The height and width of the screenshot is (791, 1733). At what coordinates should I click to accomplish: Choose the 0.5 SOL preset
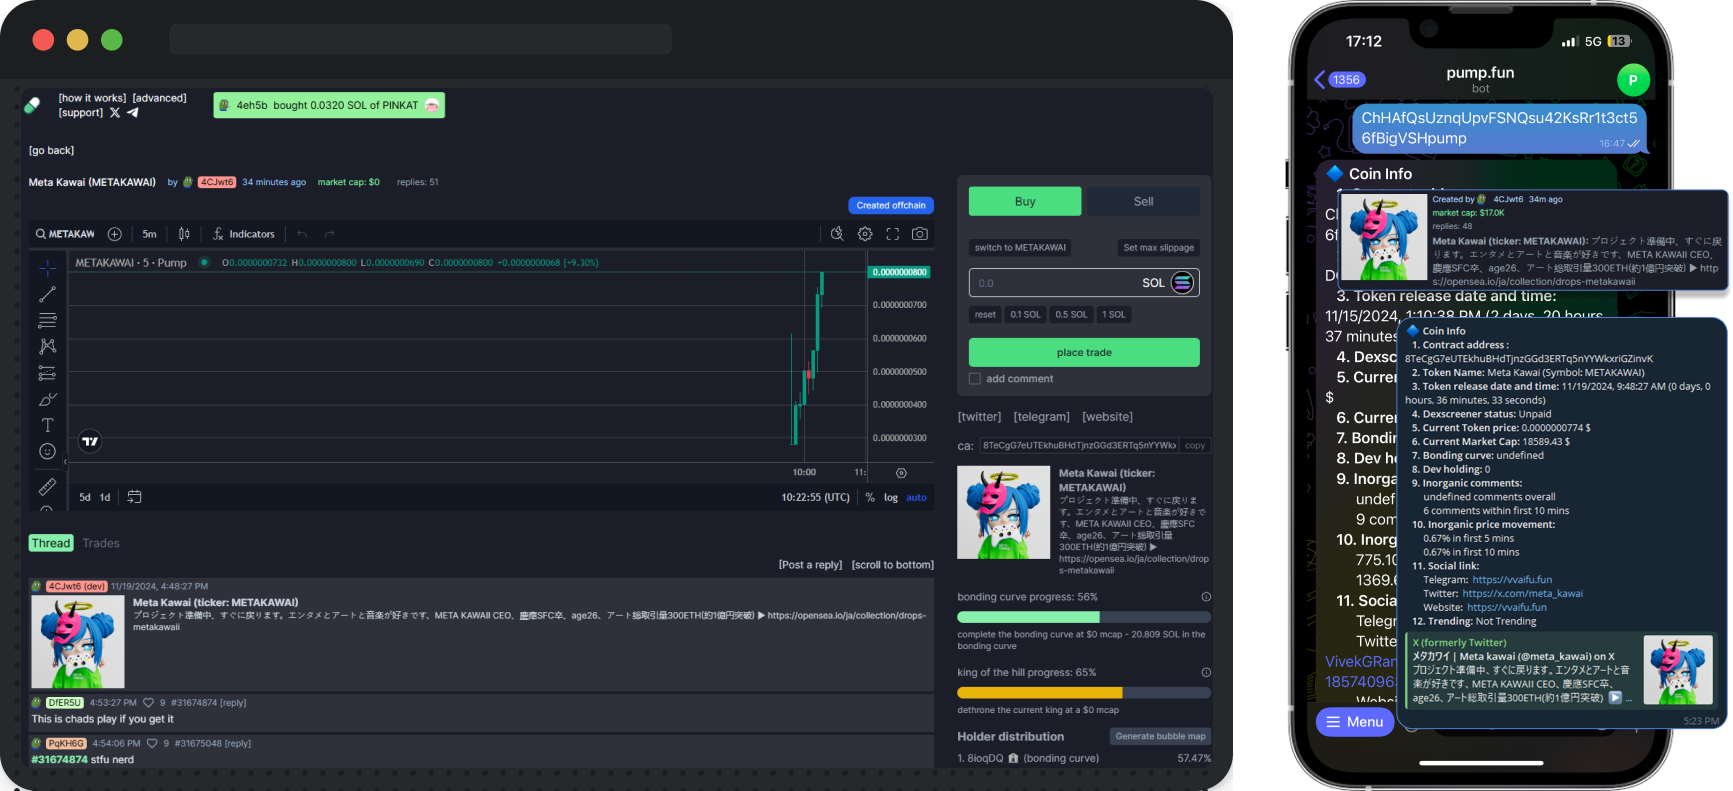point(1071,314)
